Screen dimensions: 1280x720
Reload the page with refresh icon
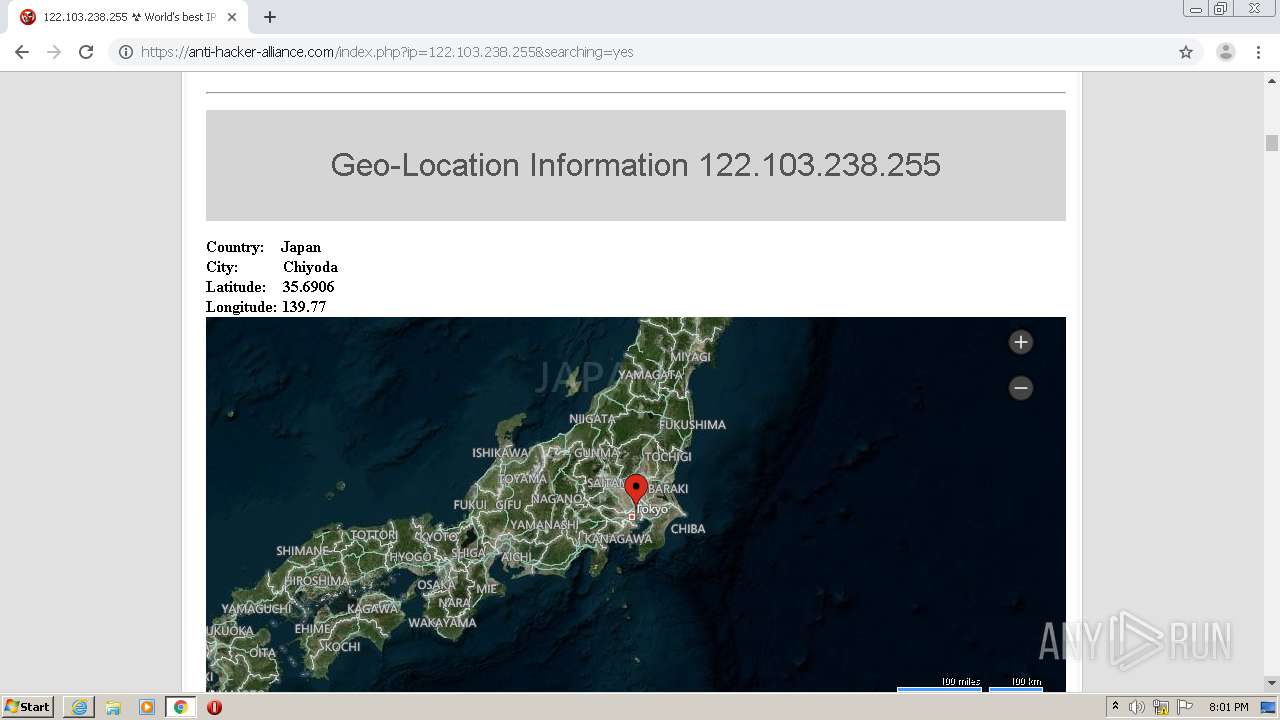[x=86, y=52]
